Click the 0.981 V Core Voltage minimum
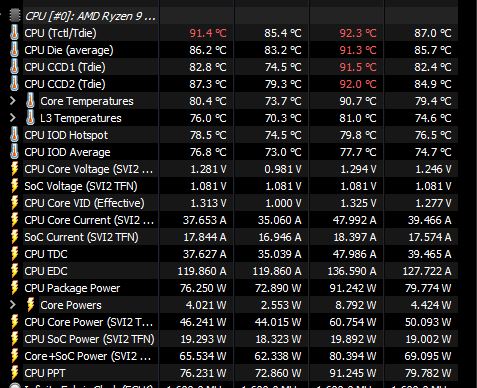The height and width of the screenshot is (388, 477). click(x=283, y=169)
